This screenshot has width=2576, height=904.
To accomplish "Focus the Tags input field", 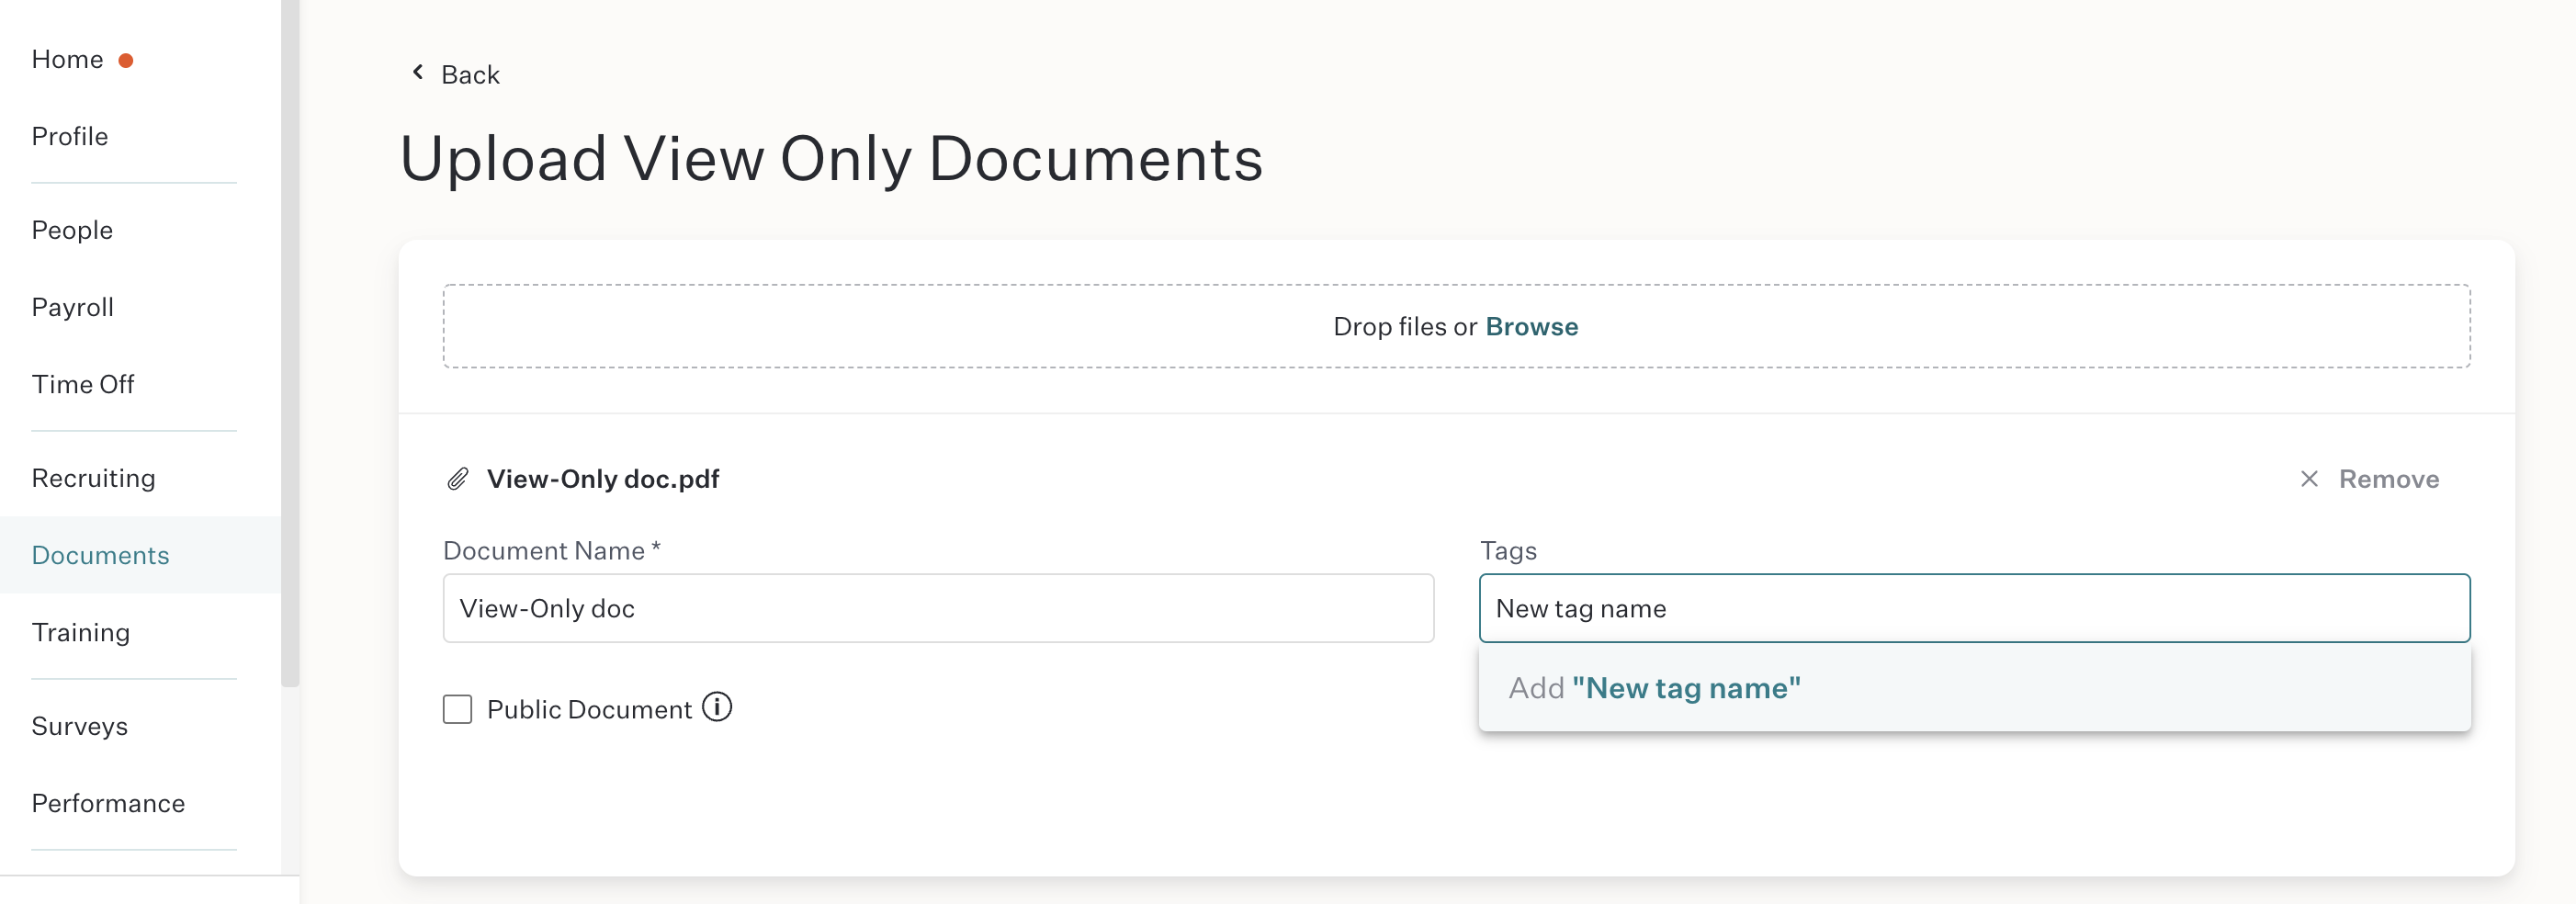I will [x=1974, y=608].
